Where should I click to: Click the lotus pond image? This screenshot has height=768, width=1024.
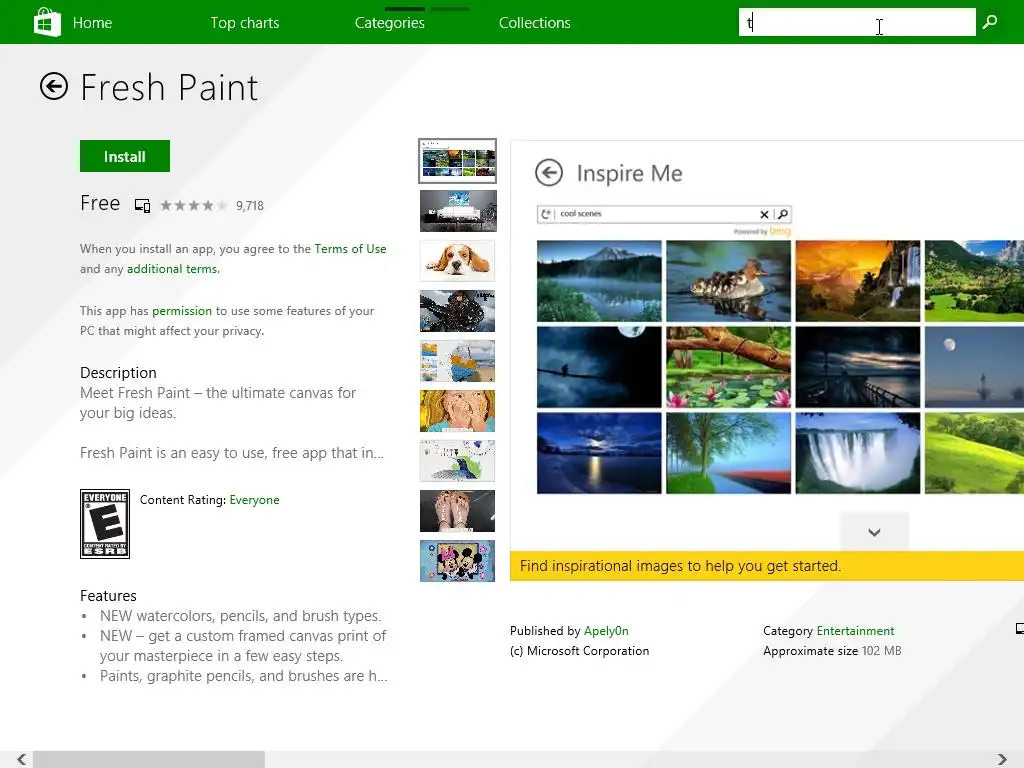click(x=728, y=367)
